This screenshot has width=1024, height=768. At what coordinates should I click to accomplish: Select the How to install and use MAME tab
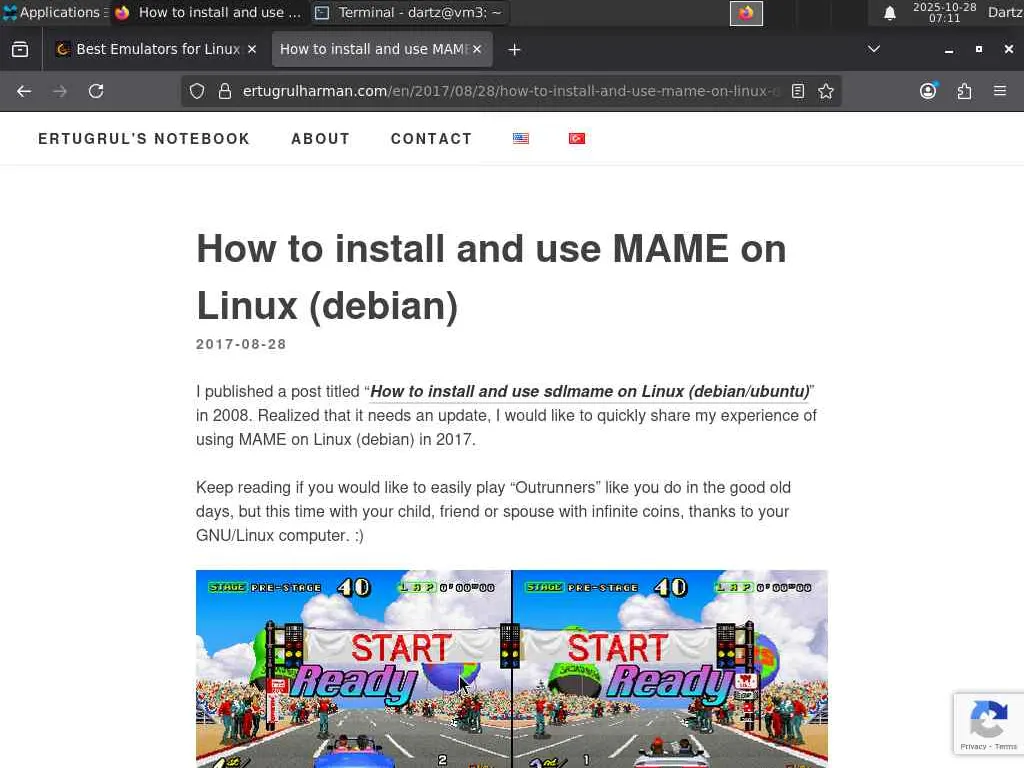click(382, 50)
